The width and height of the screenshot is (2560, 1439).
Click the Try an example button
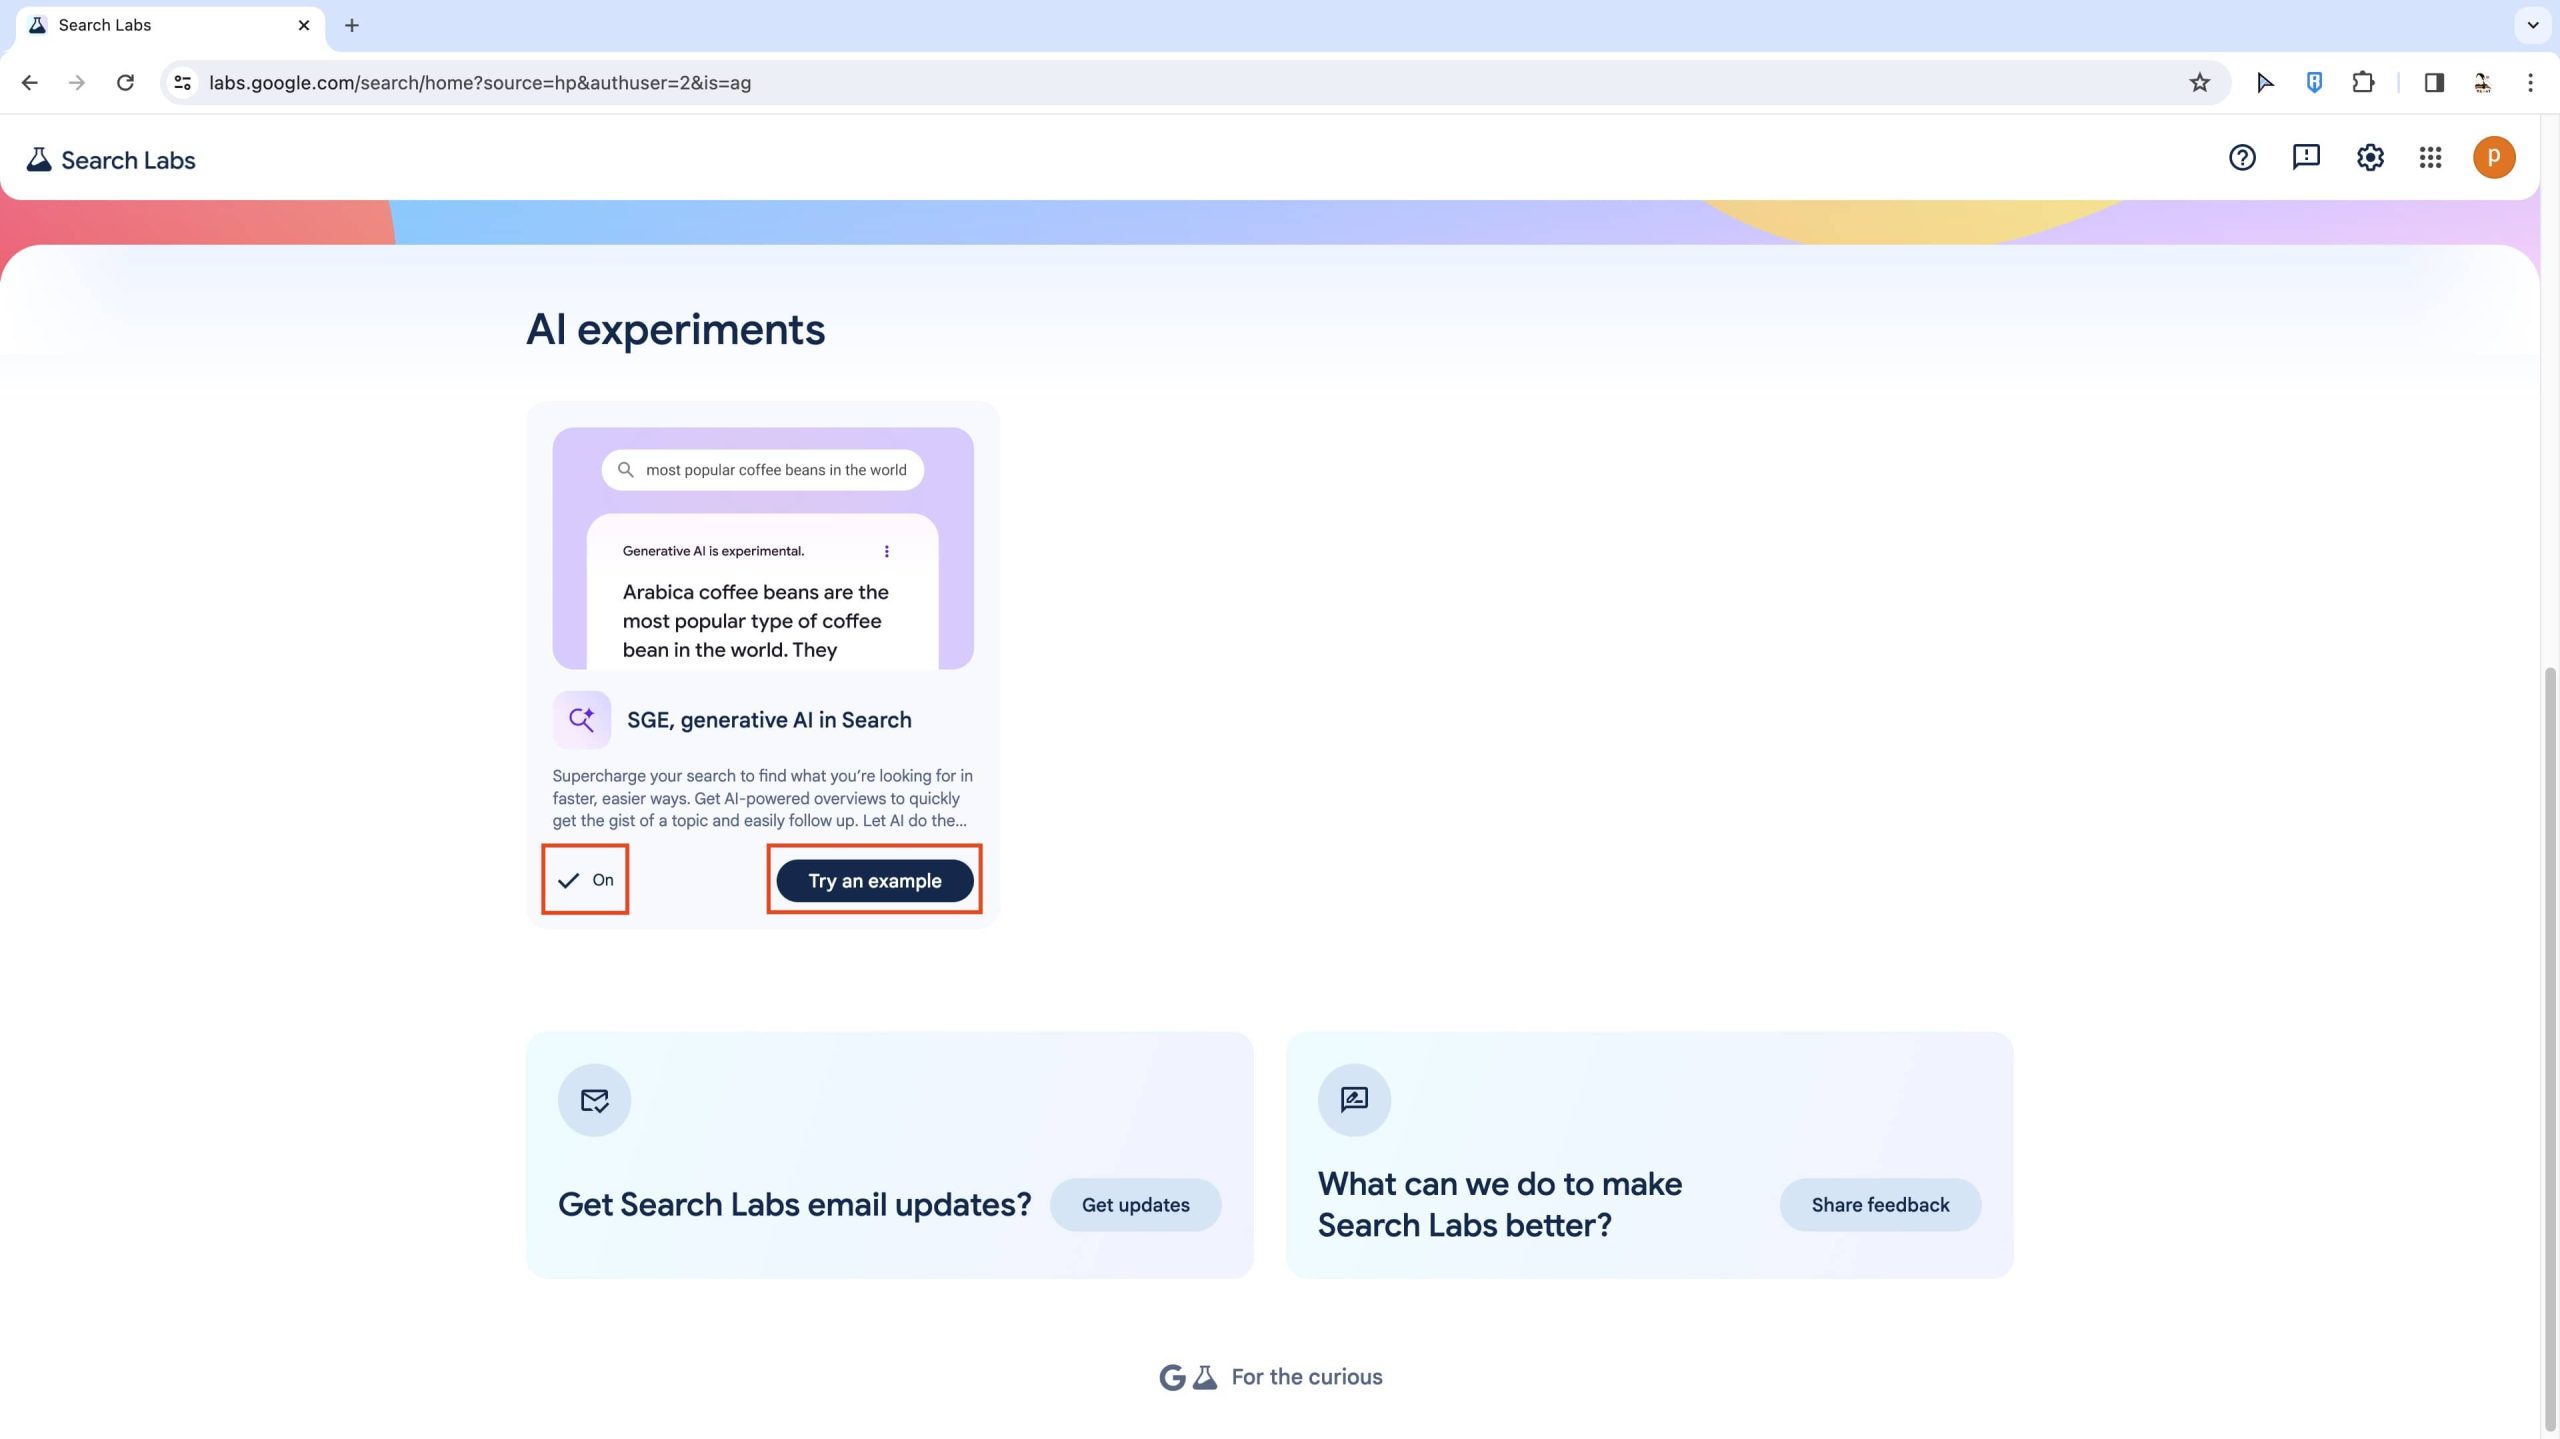[x=874, y=881]
